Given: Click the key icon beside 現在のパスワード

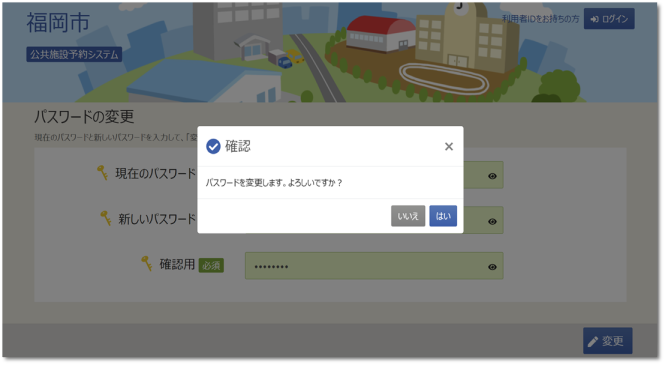Looking at the screenshot, I should [x=102, y=173].
